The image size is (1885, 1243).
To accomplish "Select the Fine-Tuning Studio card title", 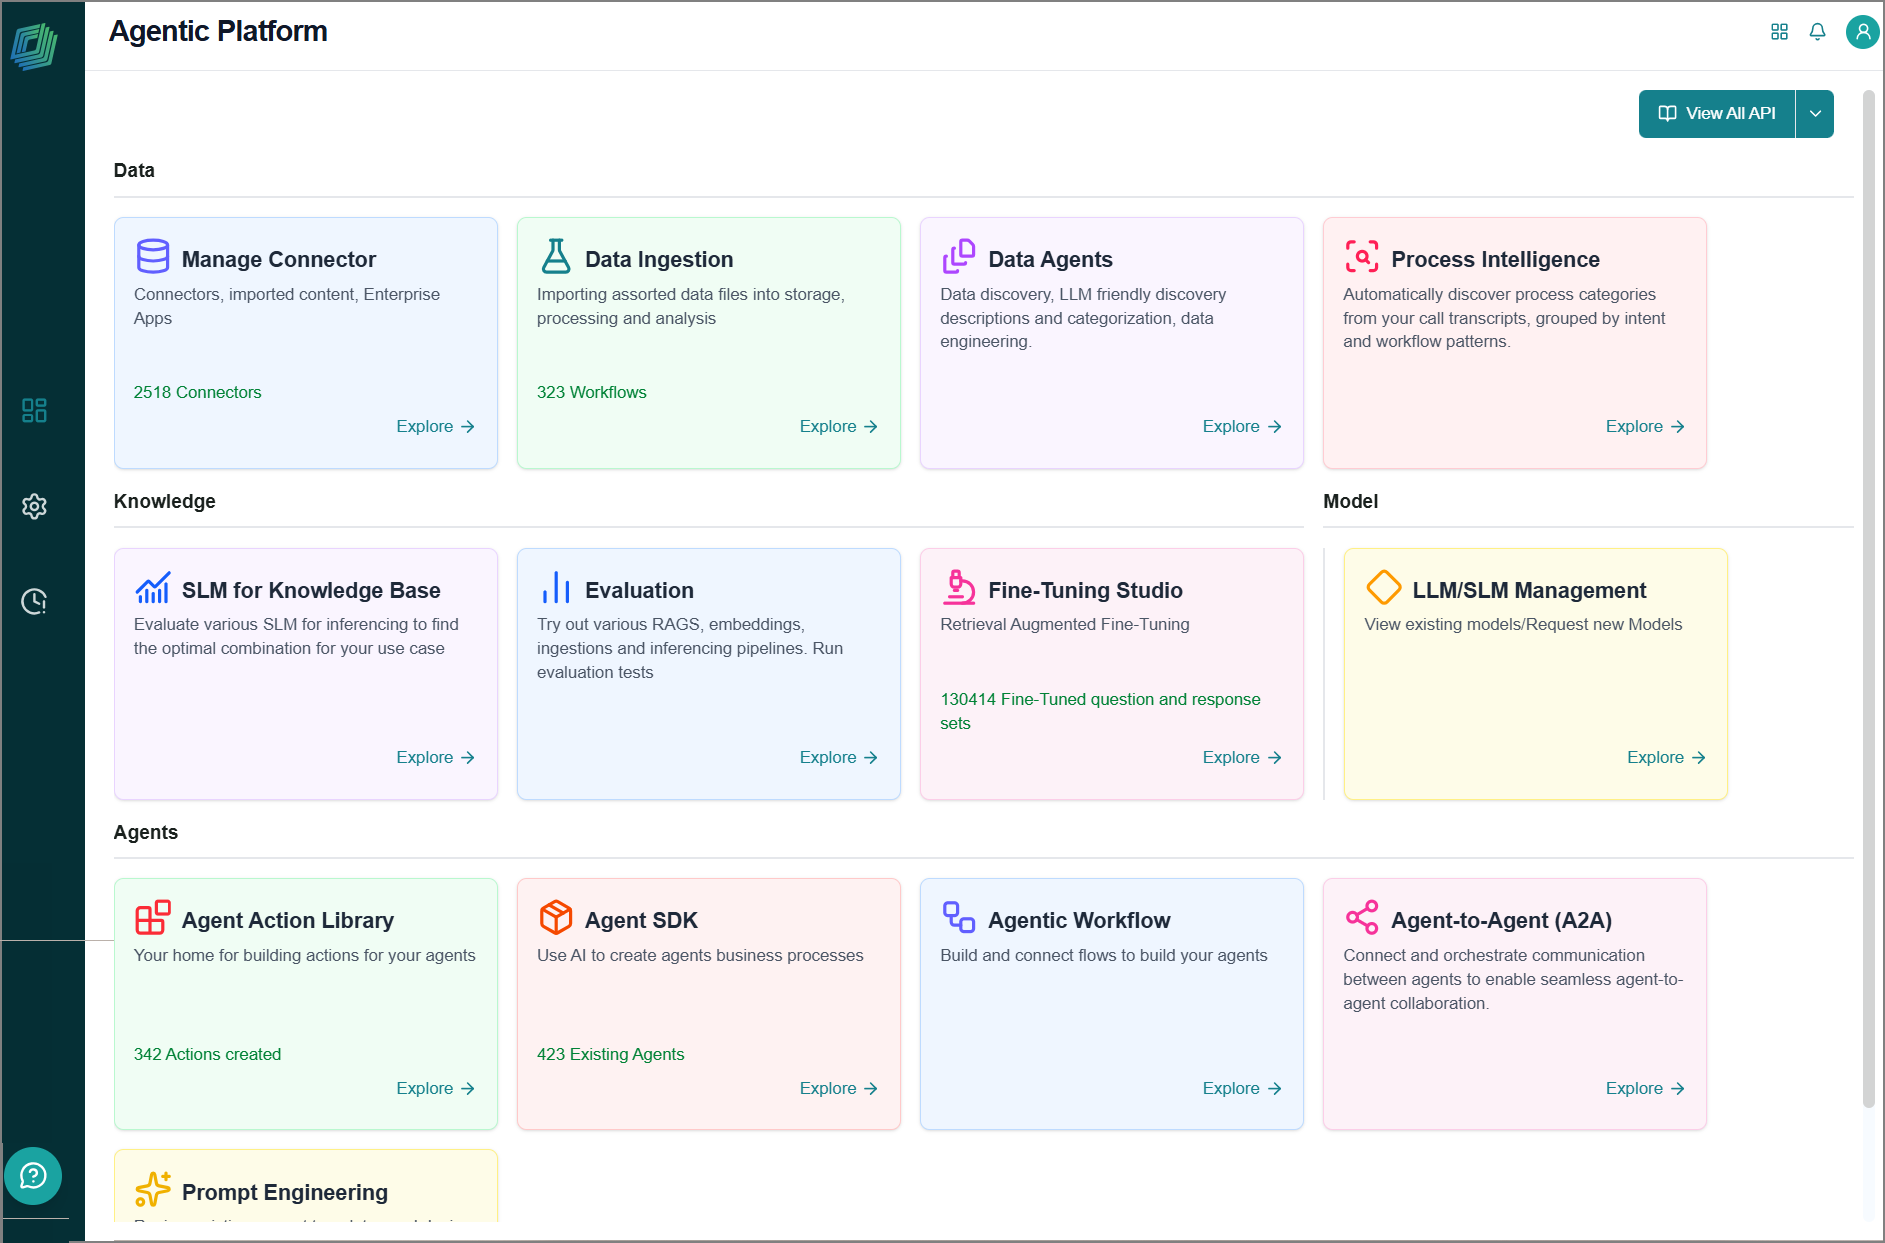I will point(1085,590).
